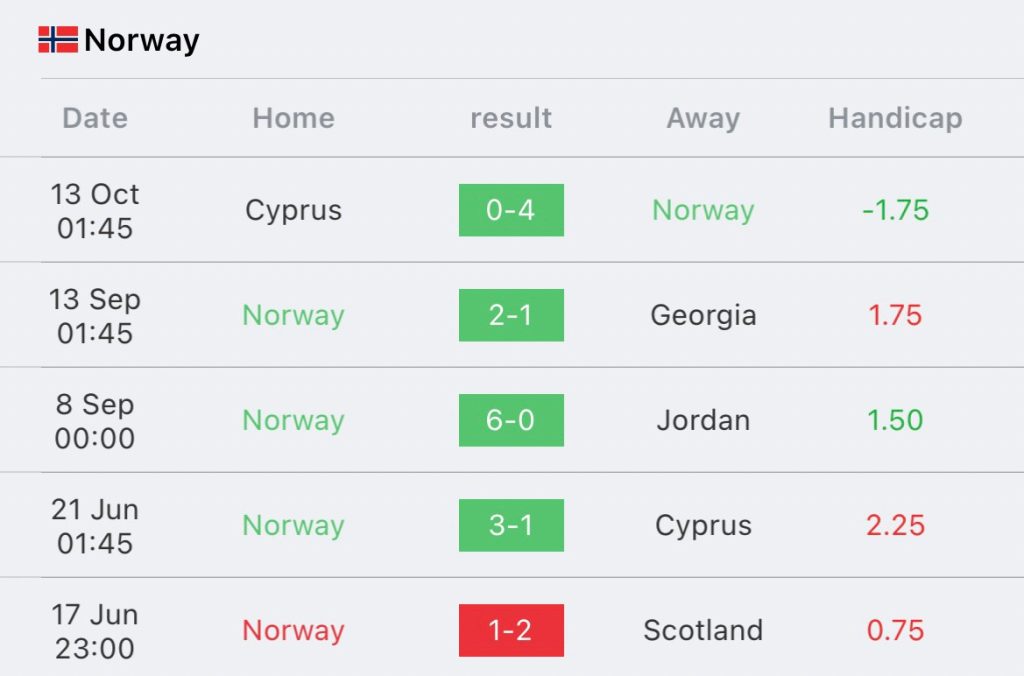Select the 17 Jun 23:00 match date
Screen dimensions: 1024x676
(95, 631)
